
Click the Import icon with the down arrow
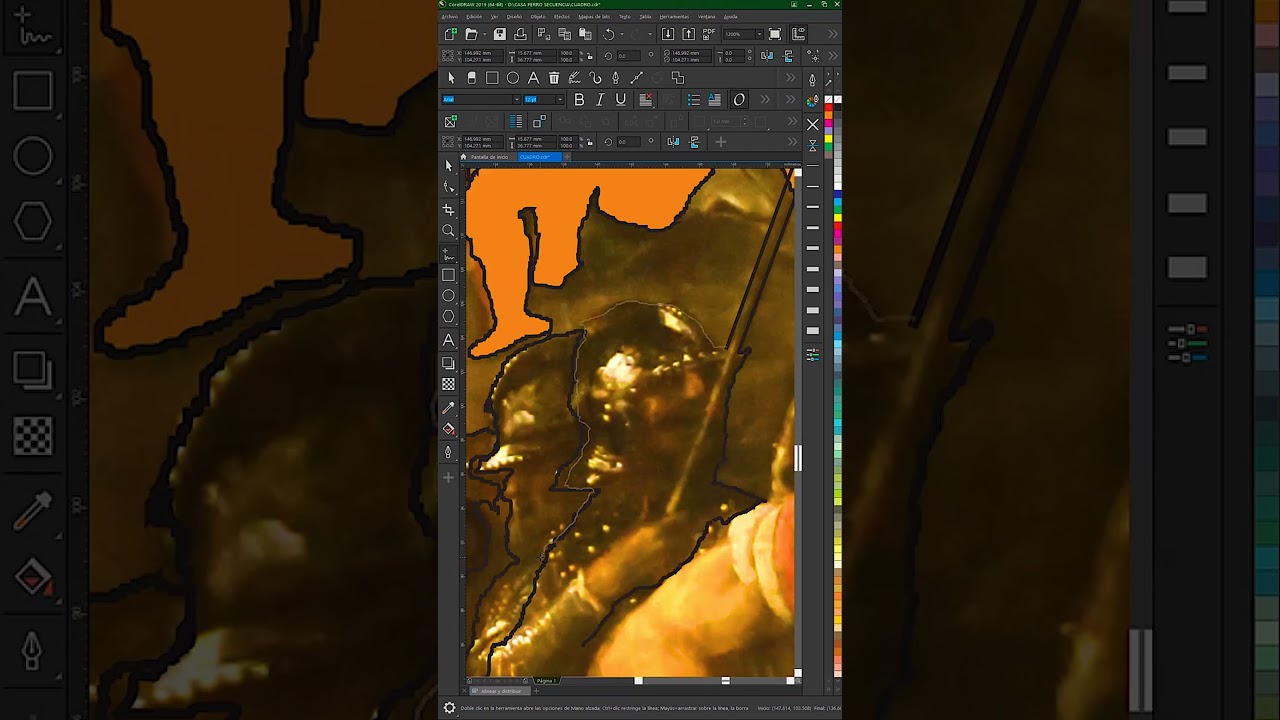668,34
